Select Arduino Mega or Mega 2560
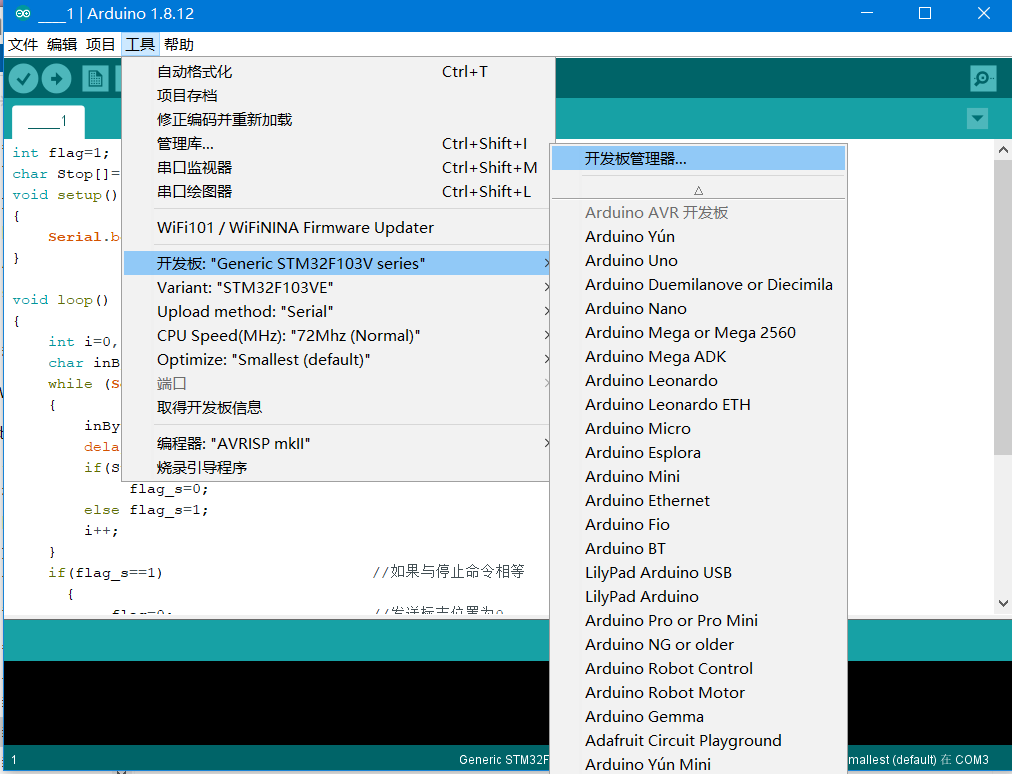Image resolution: width=1012 pixels, height=774 pixels. 698,332
